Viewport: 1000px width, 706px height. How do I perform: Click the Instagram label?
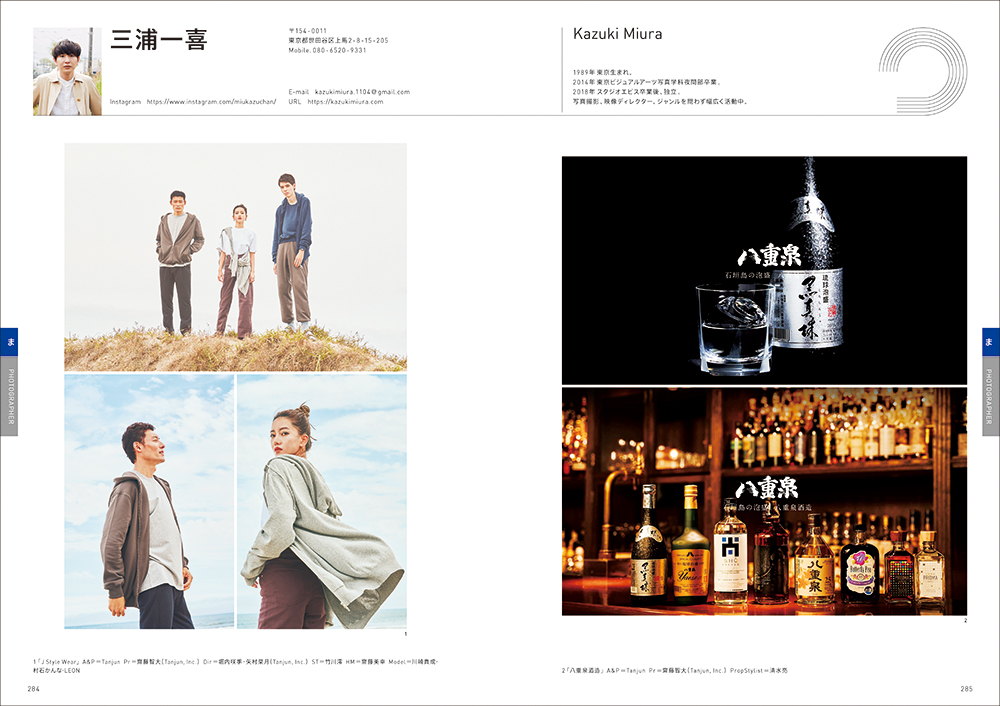pyautogui.click(x=125, y=101)
